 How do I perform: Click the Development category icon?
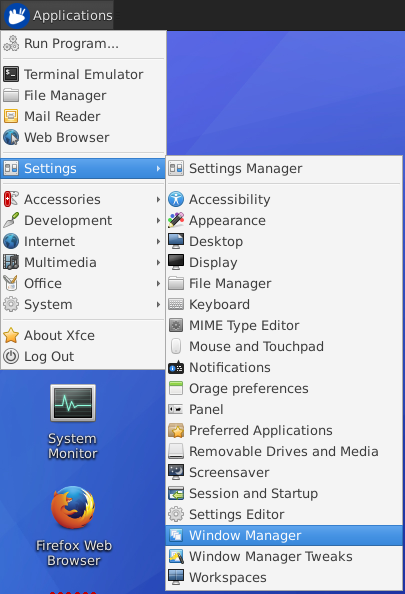[x=11, y=220]
